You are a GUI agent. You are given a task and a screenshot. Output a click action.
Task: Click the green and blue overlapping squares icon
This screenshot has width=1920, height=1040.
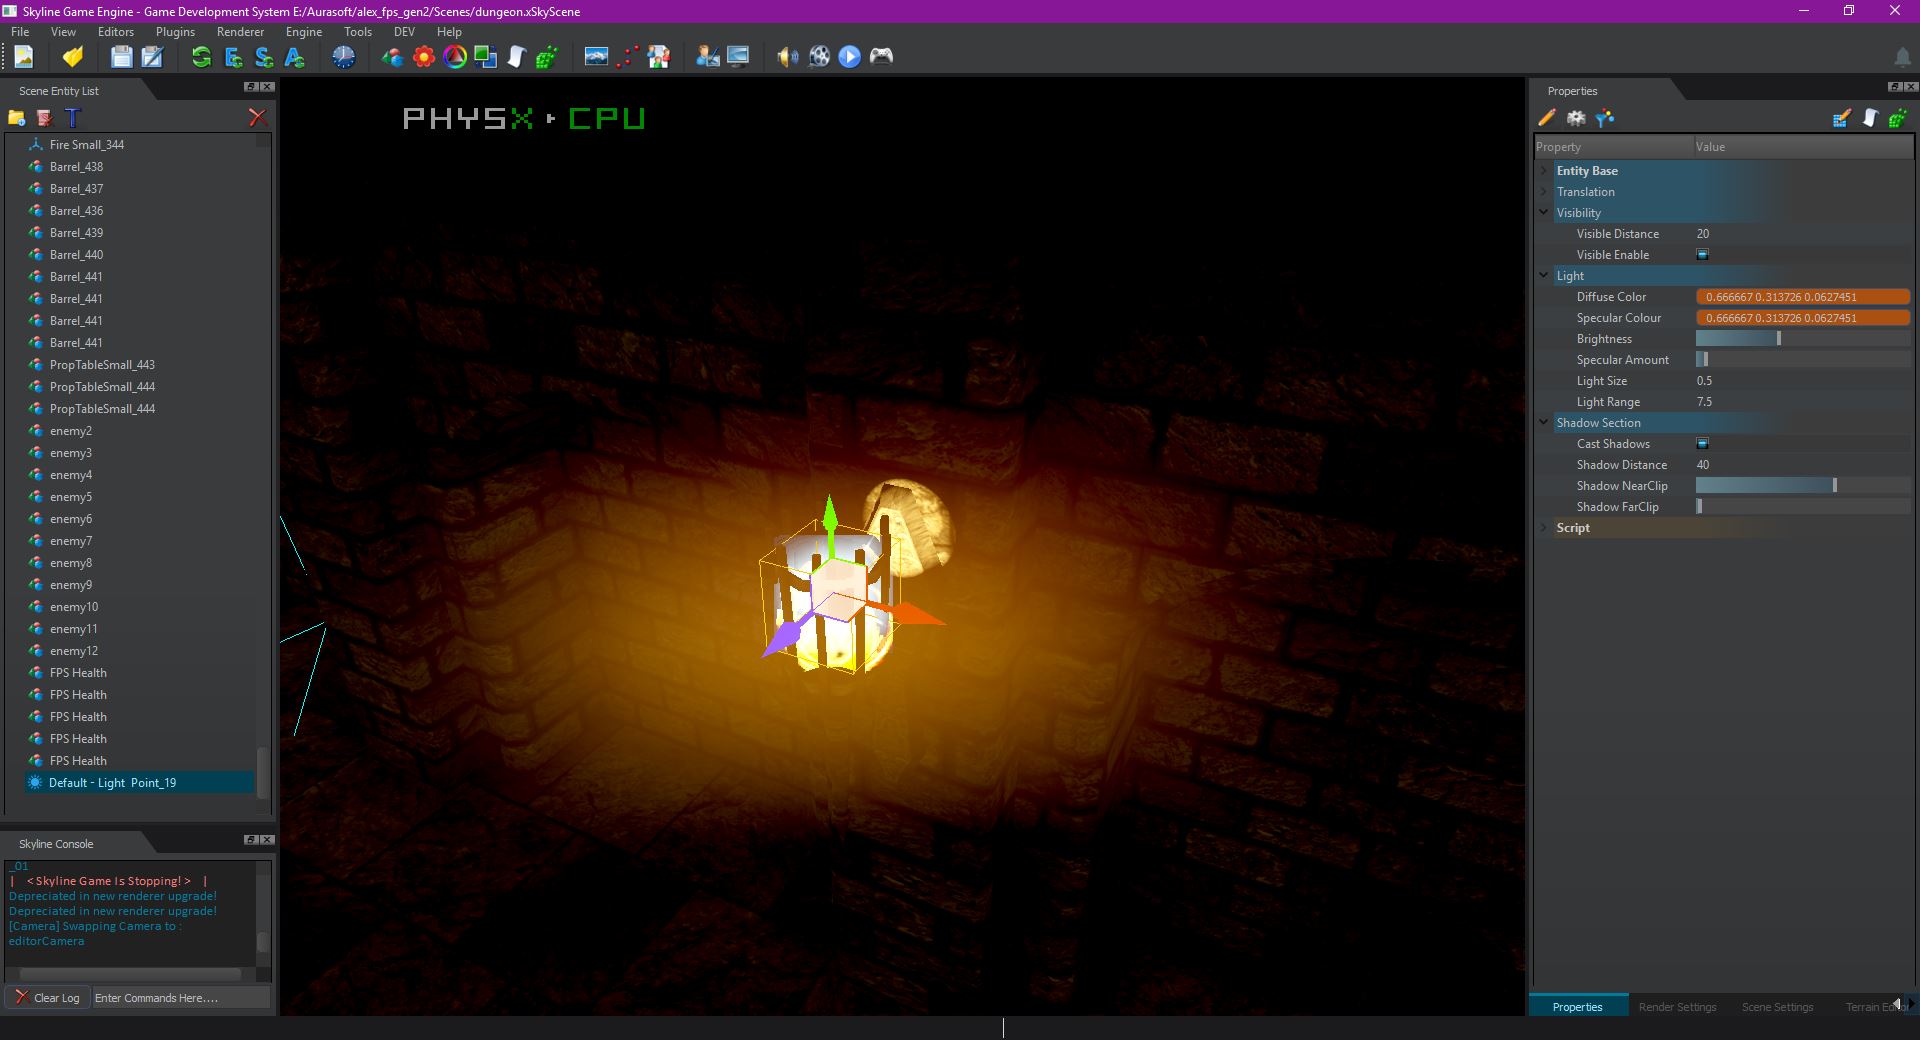tap(486, 57)
